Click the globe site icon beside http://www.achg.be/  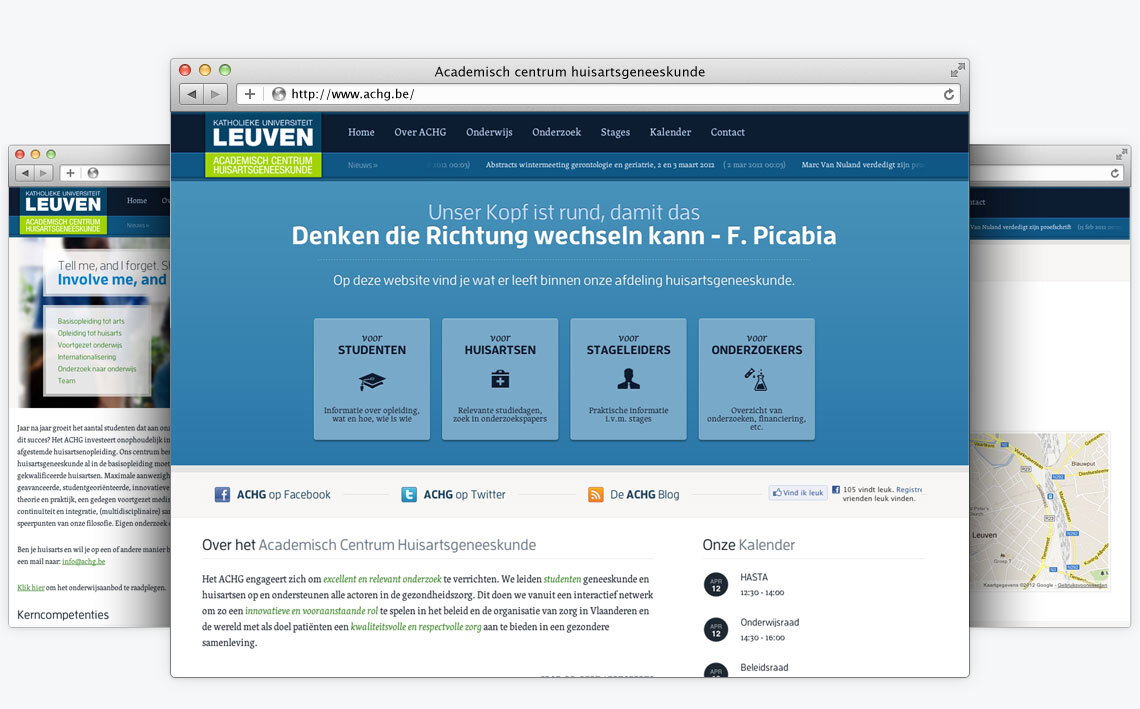point(278,94)
